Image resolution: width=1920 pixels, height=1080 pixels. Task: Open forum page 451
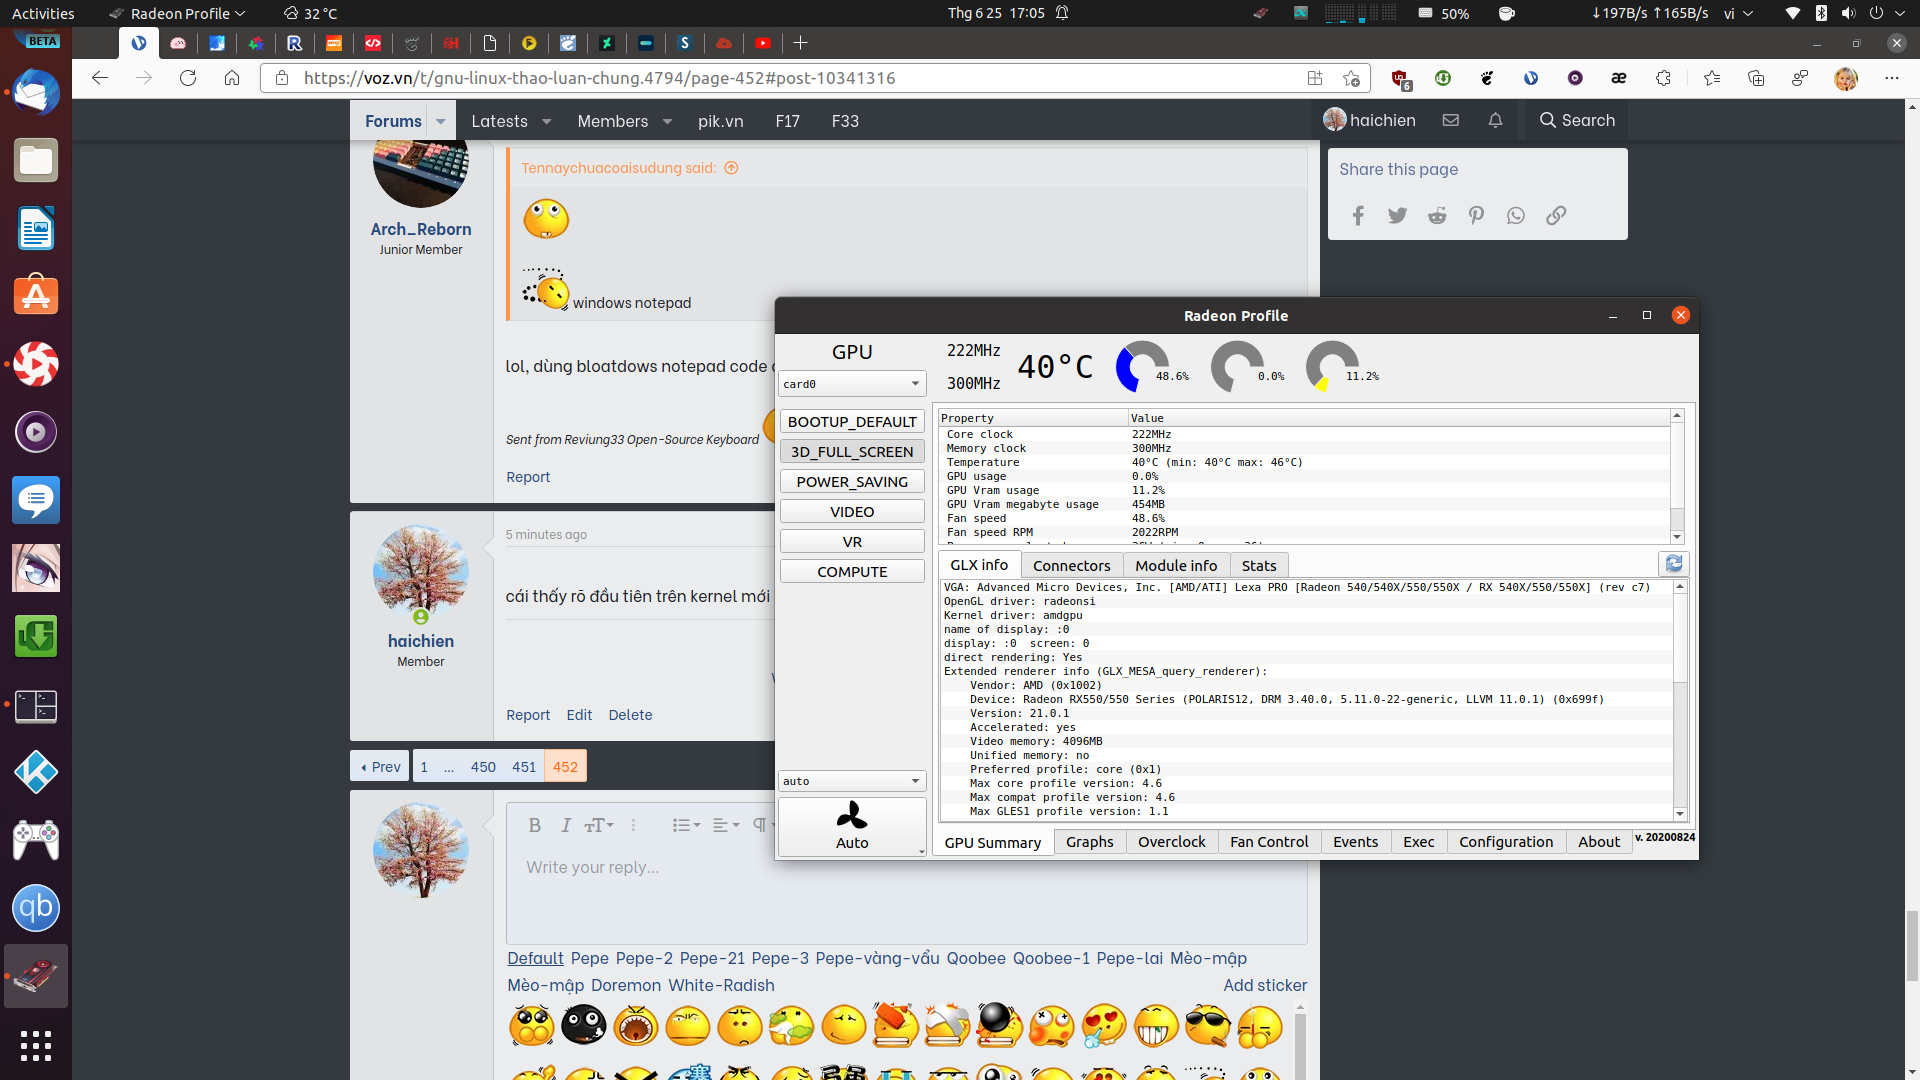tap(524, 767)
